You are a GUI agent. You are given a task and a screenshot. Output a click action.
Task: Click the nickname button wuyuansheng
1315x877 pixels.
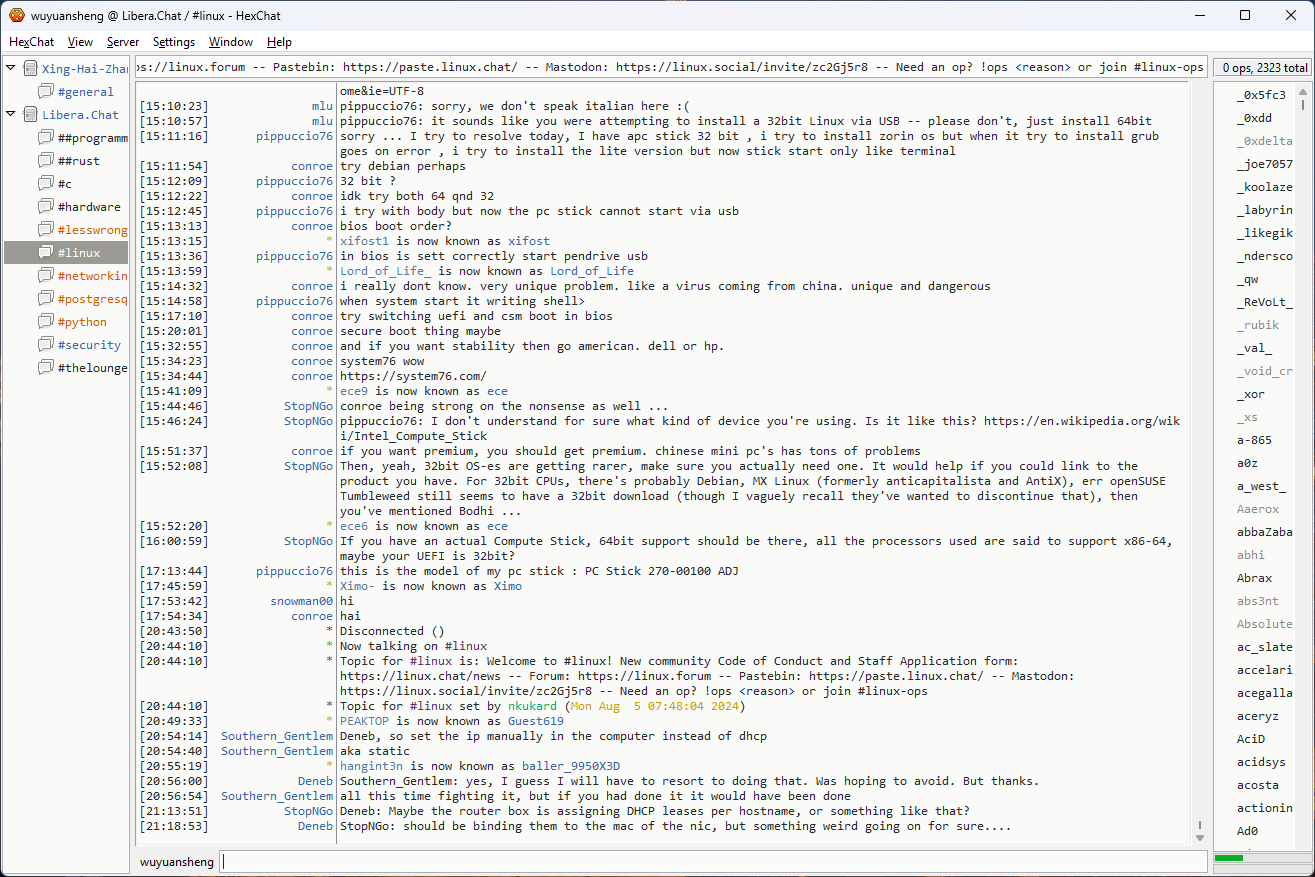pyautogui.click(x=176, y=861)
